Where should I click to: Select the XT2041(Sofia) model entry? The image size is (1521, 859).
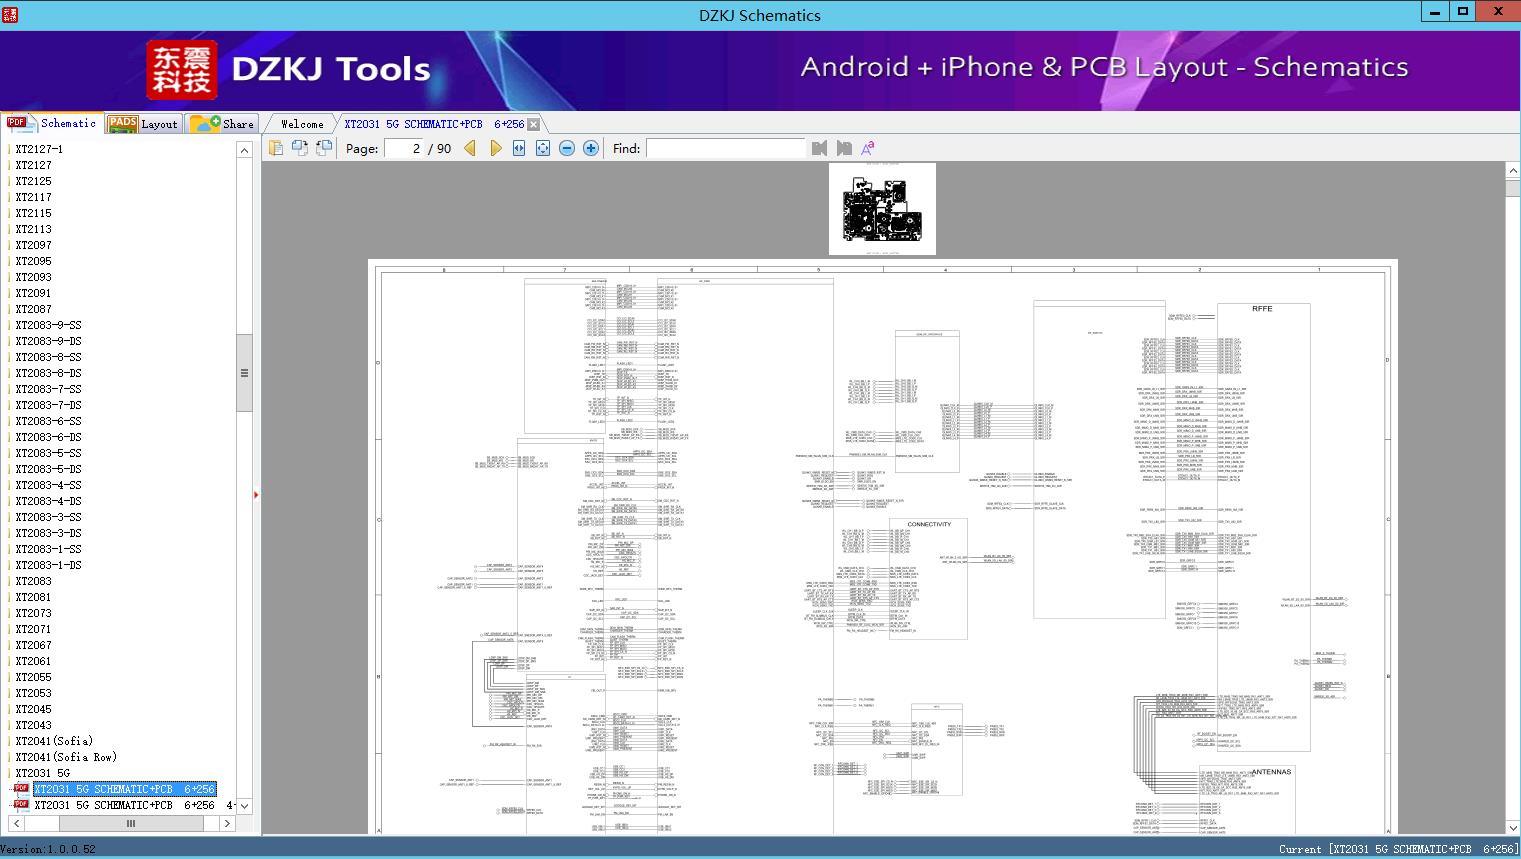point(54,741)
